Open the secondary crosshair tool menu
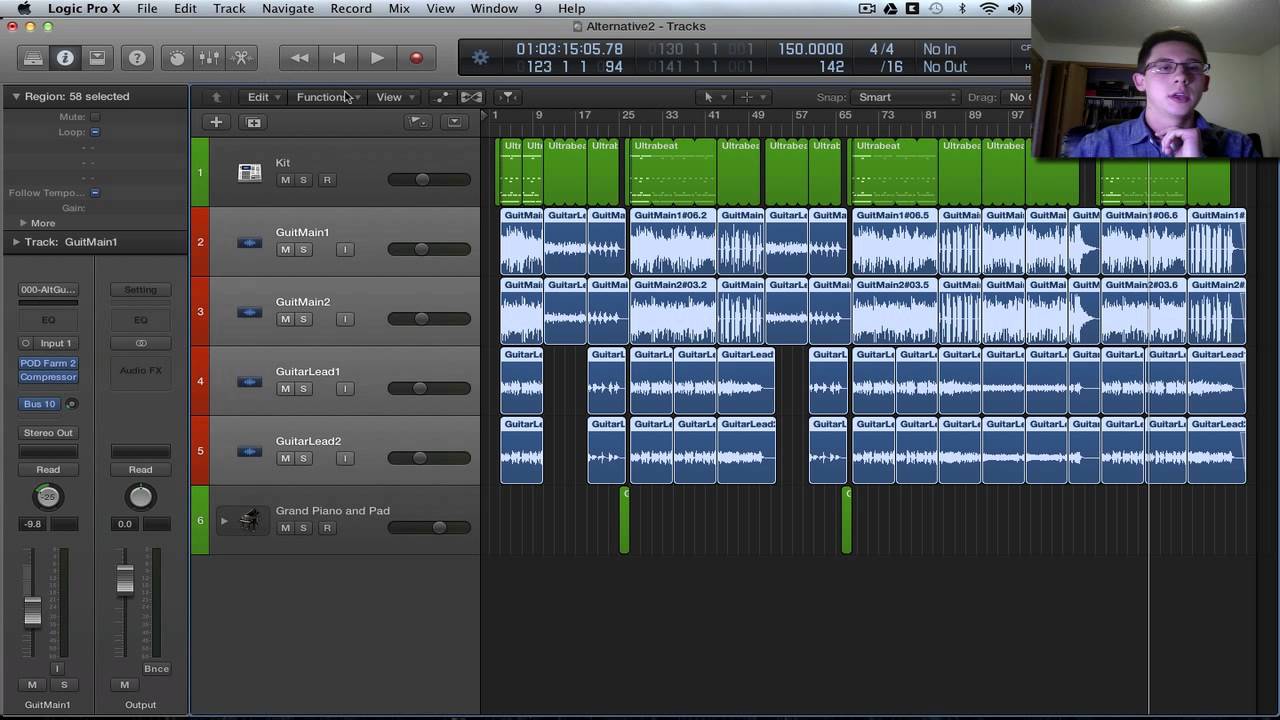 [751, 97]
